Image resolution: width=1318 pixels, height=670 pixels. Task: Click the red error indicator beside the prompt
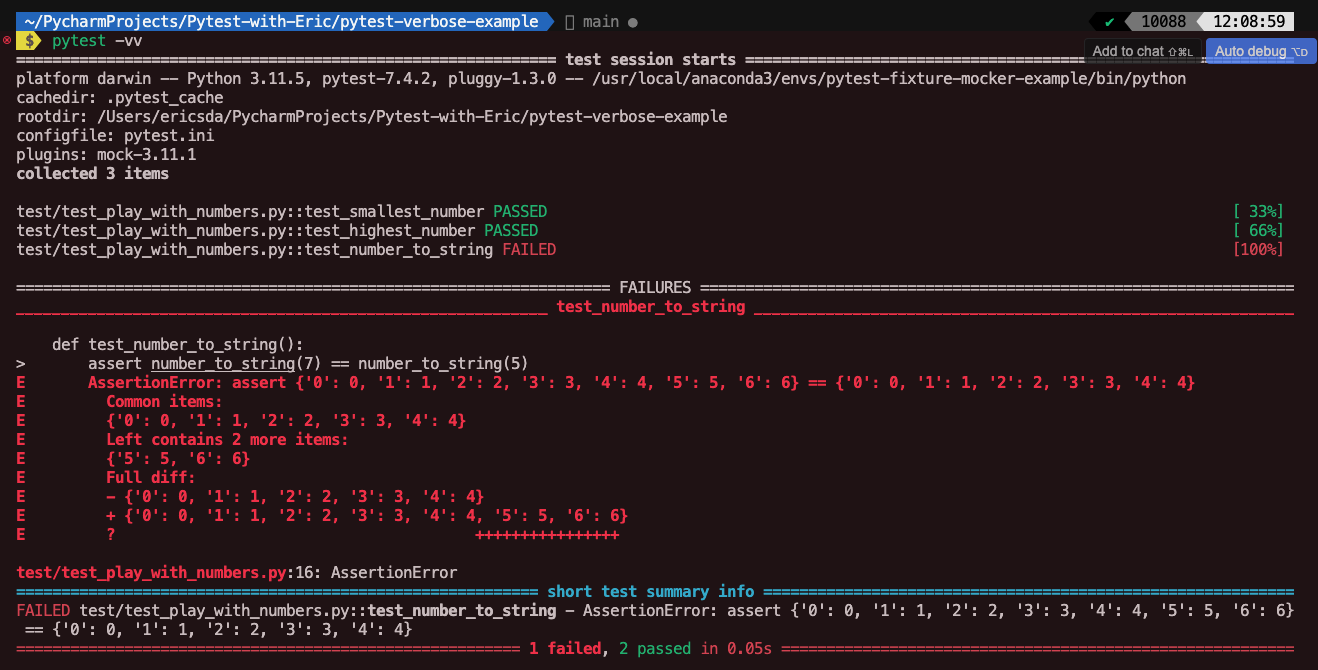(x=7, y=40)
